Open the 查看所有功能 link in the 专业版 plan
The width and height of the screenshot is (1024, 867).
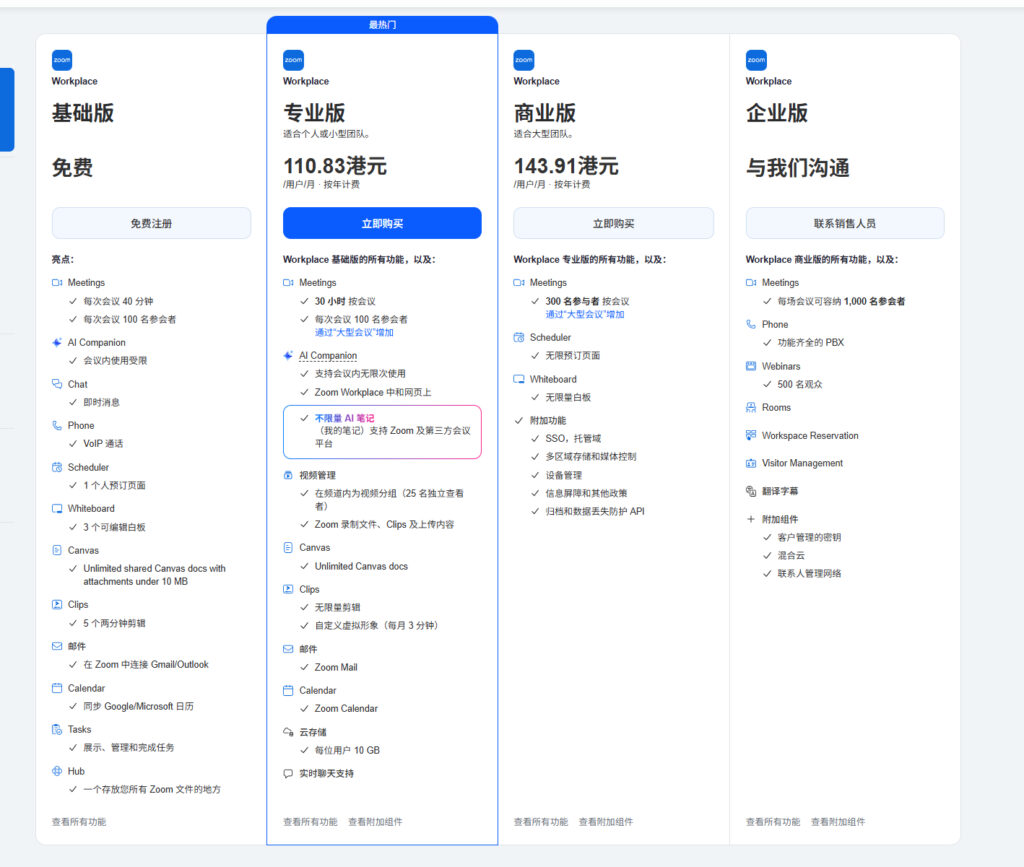[x=310, y=822]
